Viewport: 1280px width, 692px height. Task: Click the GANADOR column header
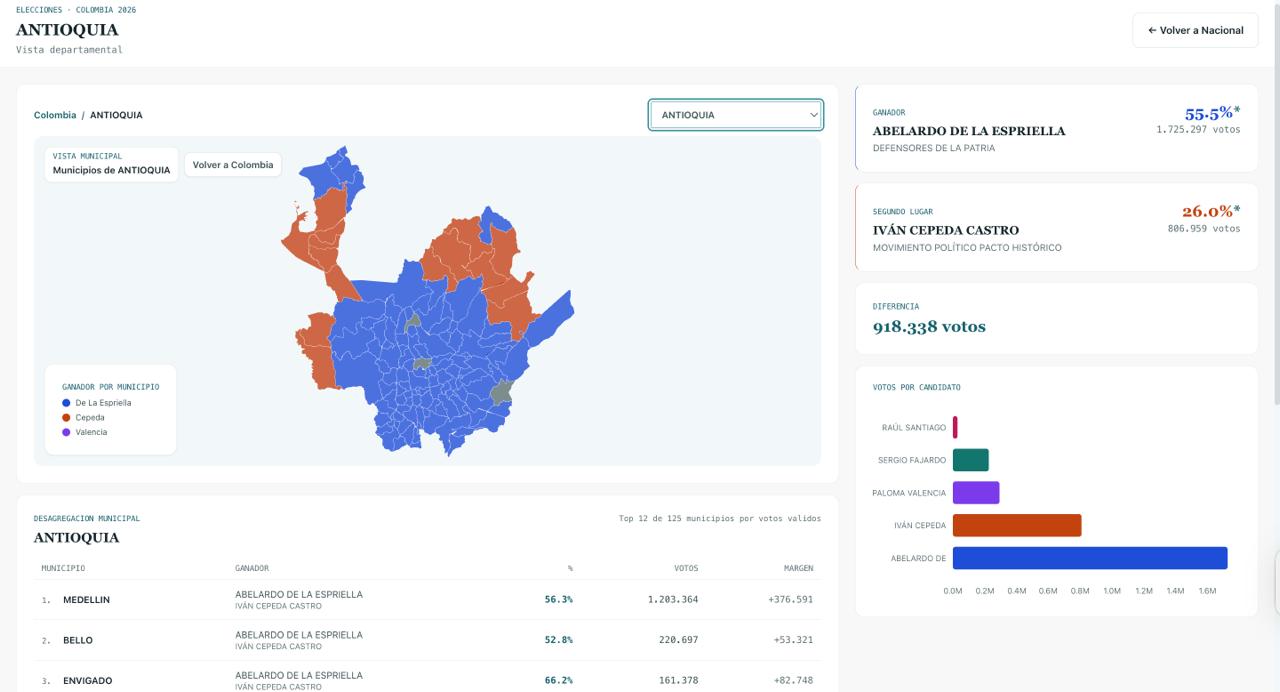252,568
